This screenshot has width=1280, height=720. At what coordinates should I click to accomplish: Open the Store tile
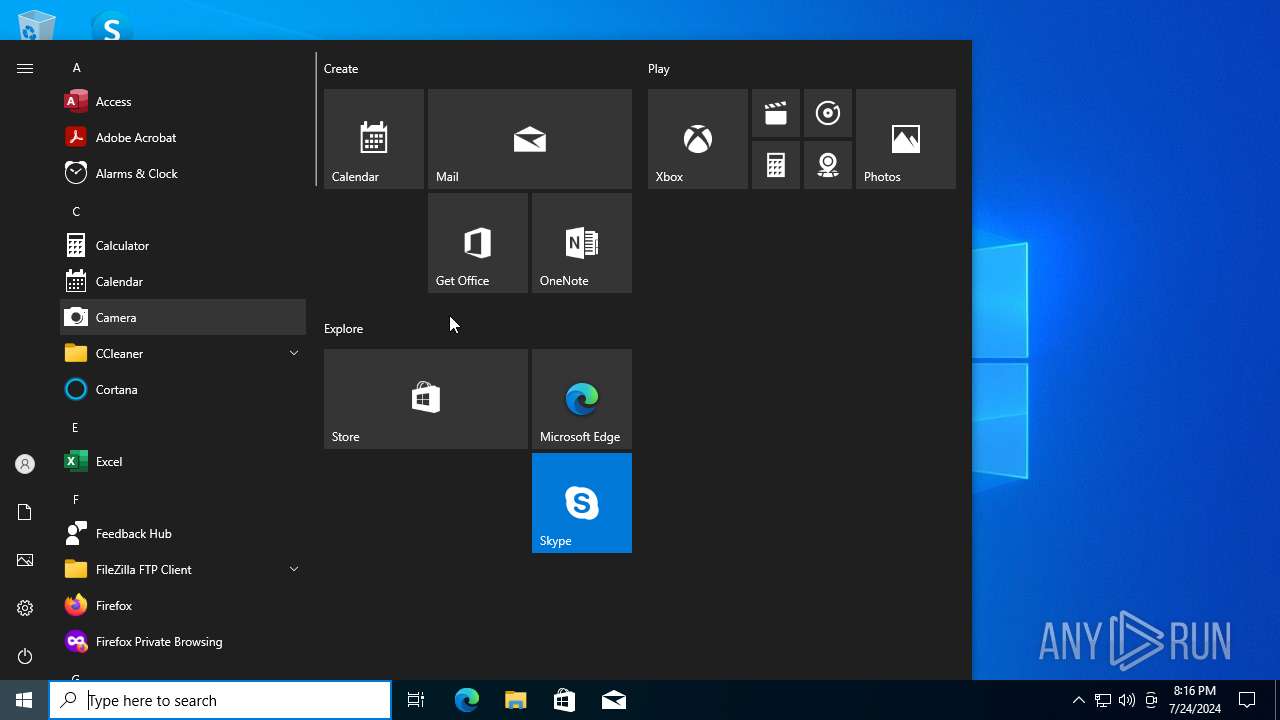(x=426, y=399)
